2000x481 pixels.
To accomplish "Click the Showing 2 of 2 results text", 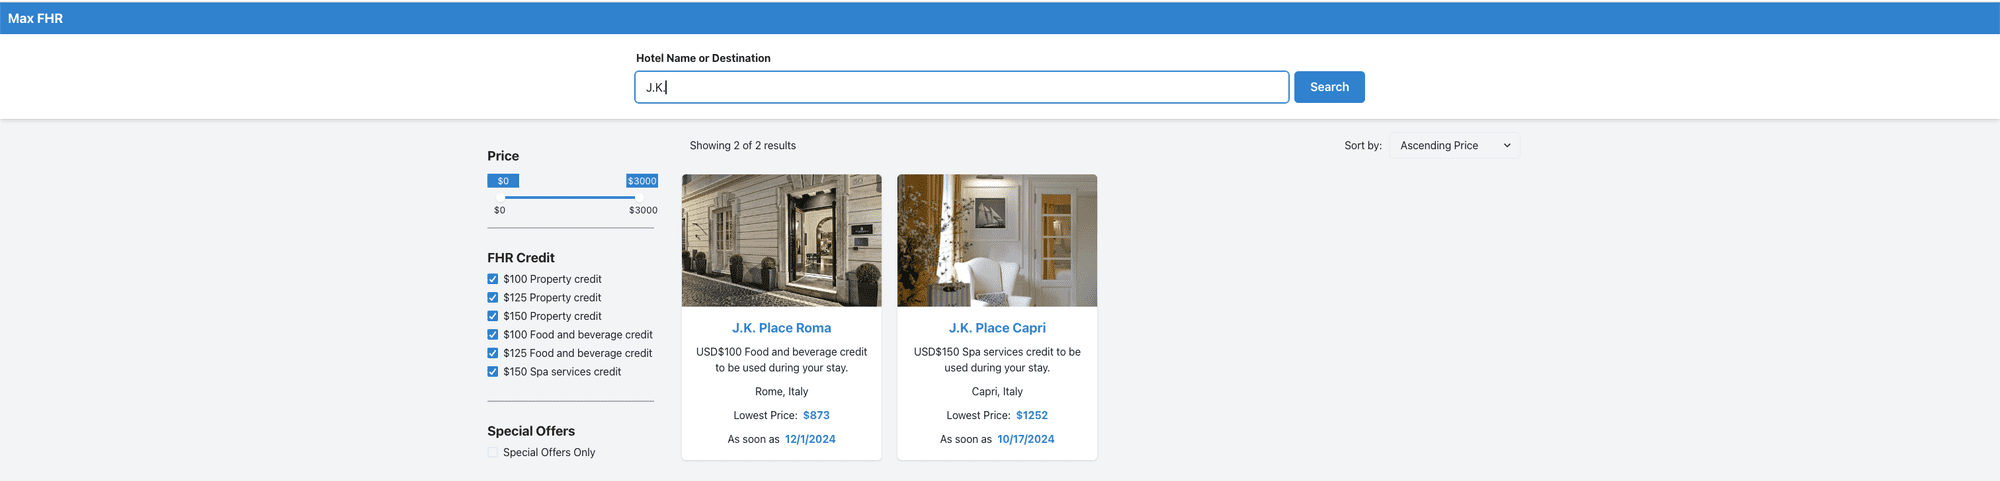I will 743,146.
